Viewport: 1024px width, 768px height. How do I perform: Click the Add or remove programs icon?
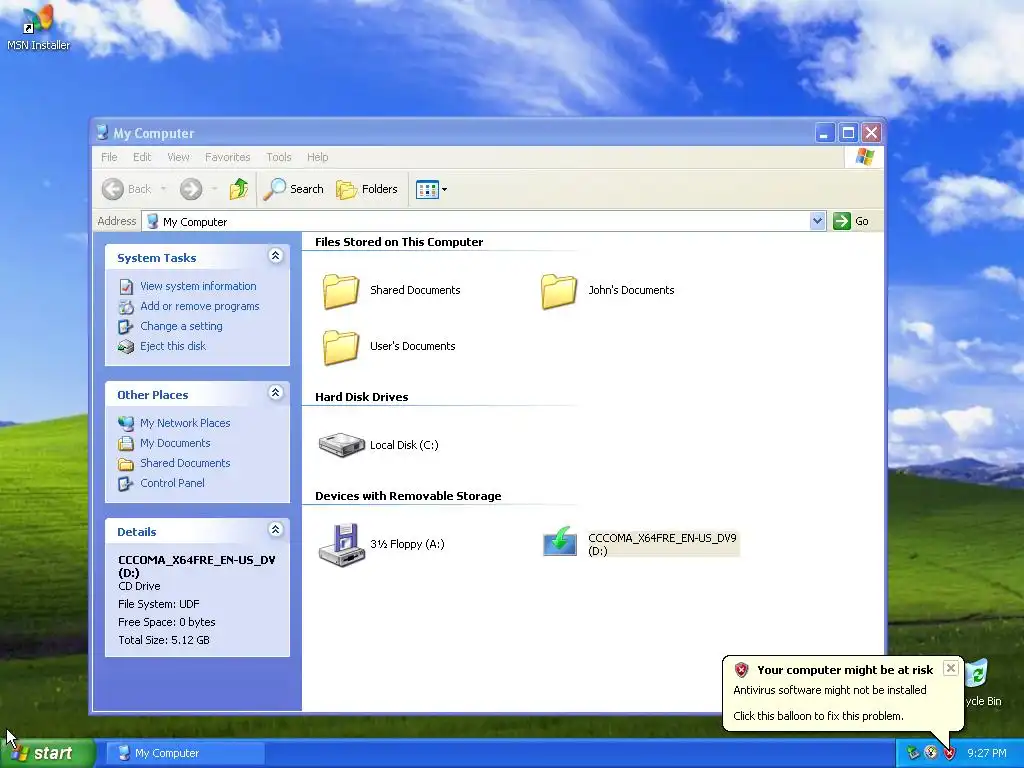126,306
